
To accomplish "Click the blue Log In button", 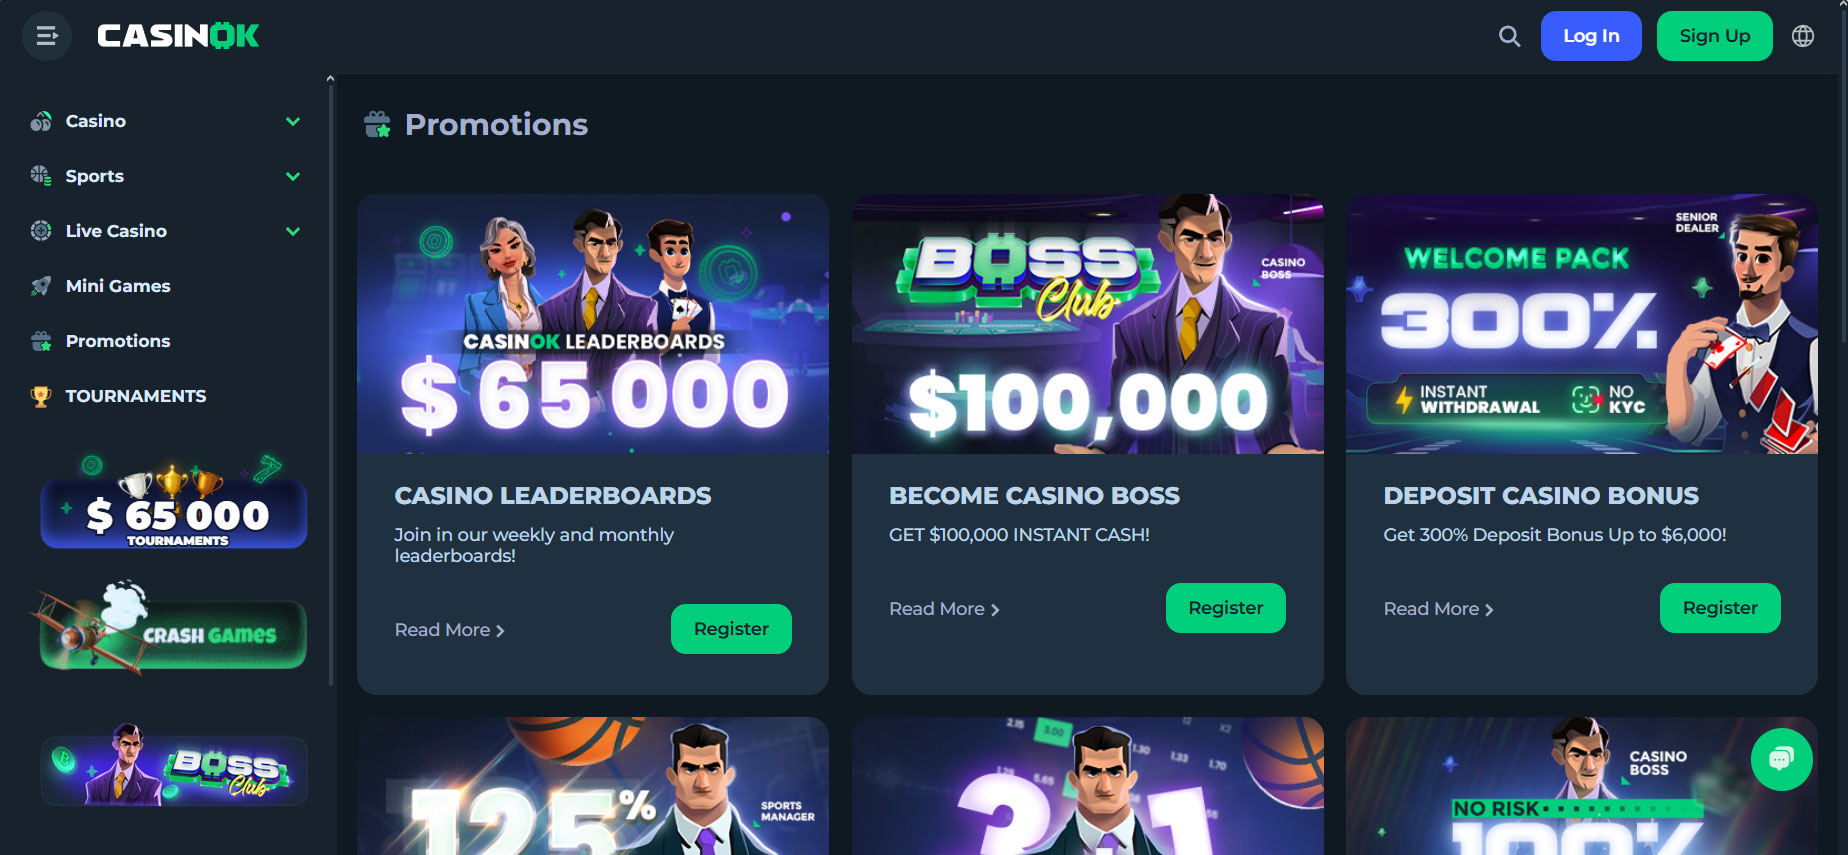I will pos(1591,36).
